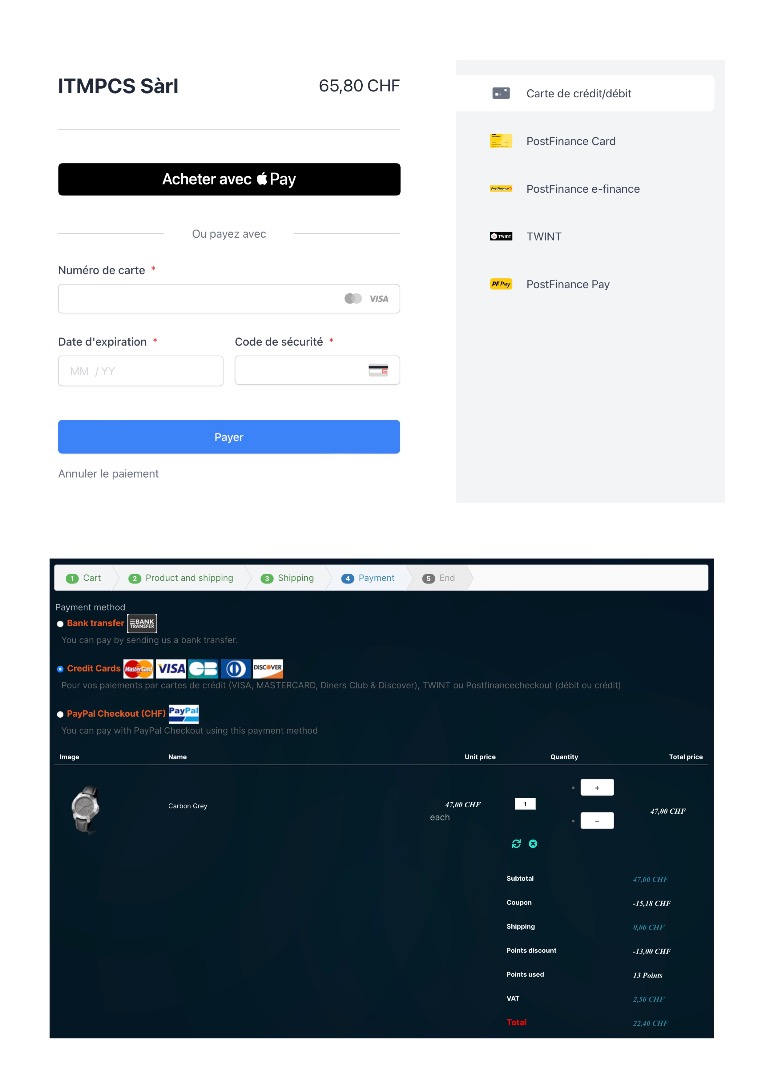The height and width of the screenshot is (1080, 763).
Task: Click the VISA card logo
Action: pyautogui.click(x=171, y=668)
